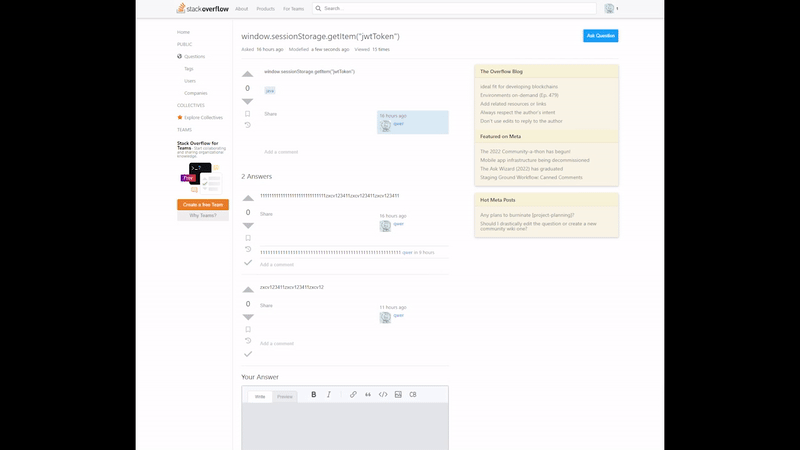The height and width of the screenshot is (450, 800).
Task: Open 'Environments on-demand (Ep. 479)' link
Action: (x=519, y=95)
